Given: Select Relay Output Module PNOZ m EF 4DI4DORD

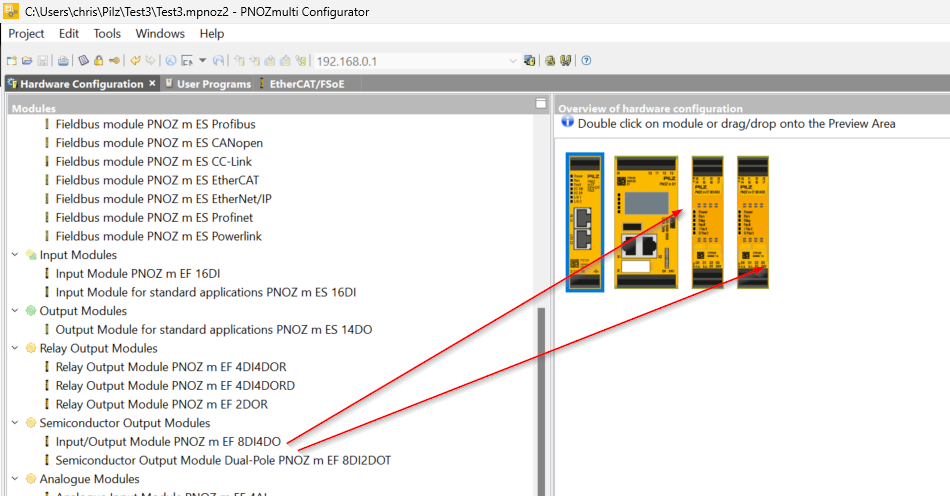Looking at the screenshot, I should coord(175,386).
